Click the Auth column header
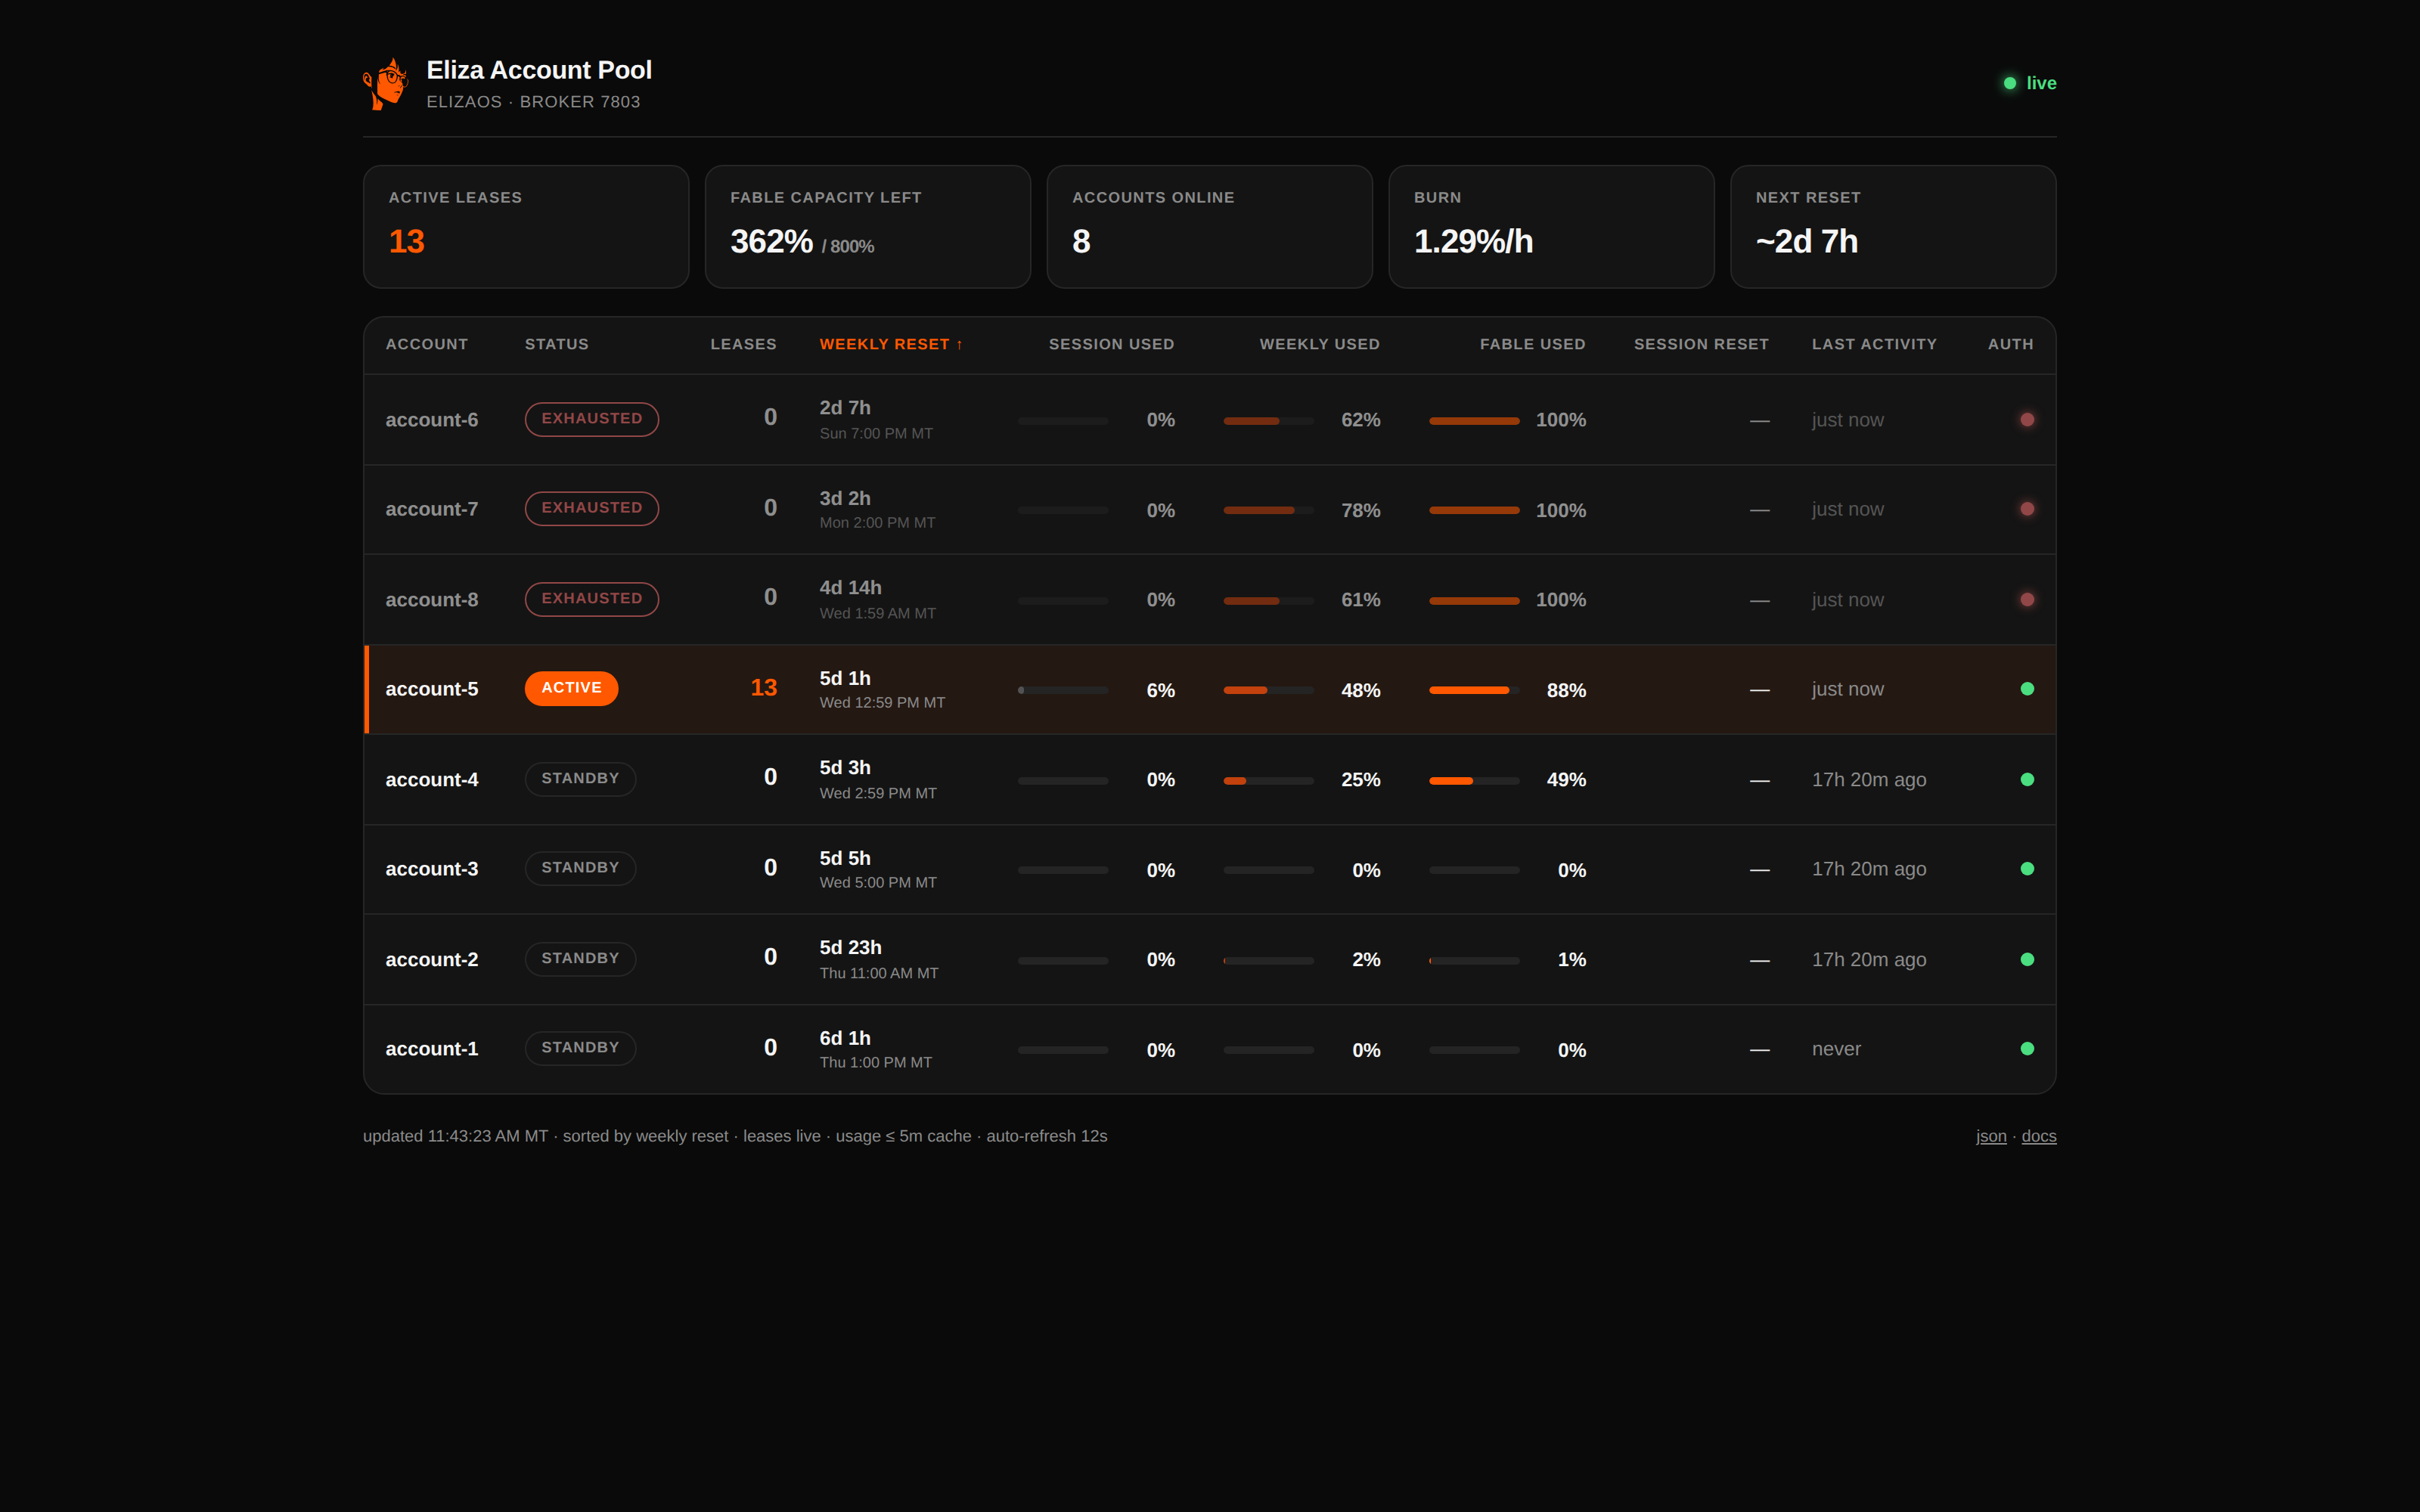 tap(2010, 344)
